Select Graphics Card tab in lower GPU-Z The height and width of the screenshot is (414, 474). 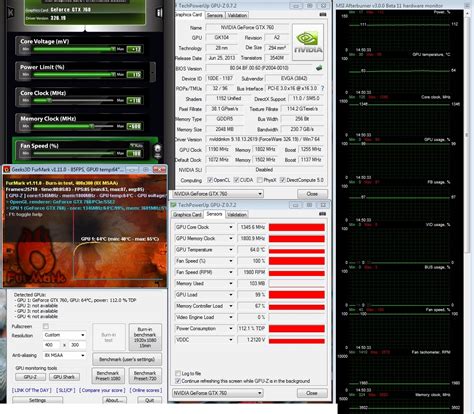(187, 215)
